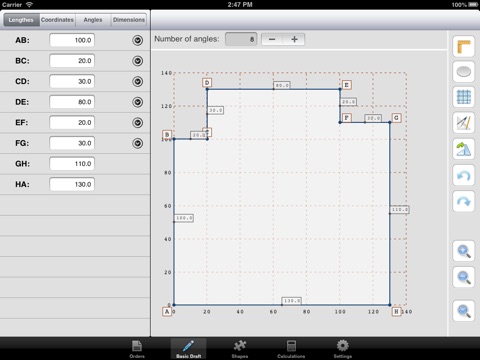Viewport: 480px width, 360px height.
Task: Select the Lengthes segment
Action: point(21,20)
